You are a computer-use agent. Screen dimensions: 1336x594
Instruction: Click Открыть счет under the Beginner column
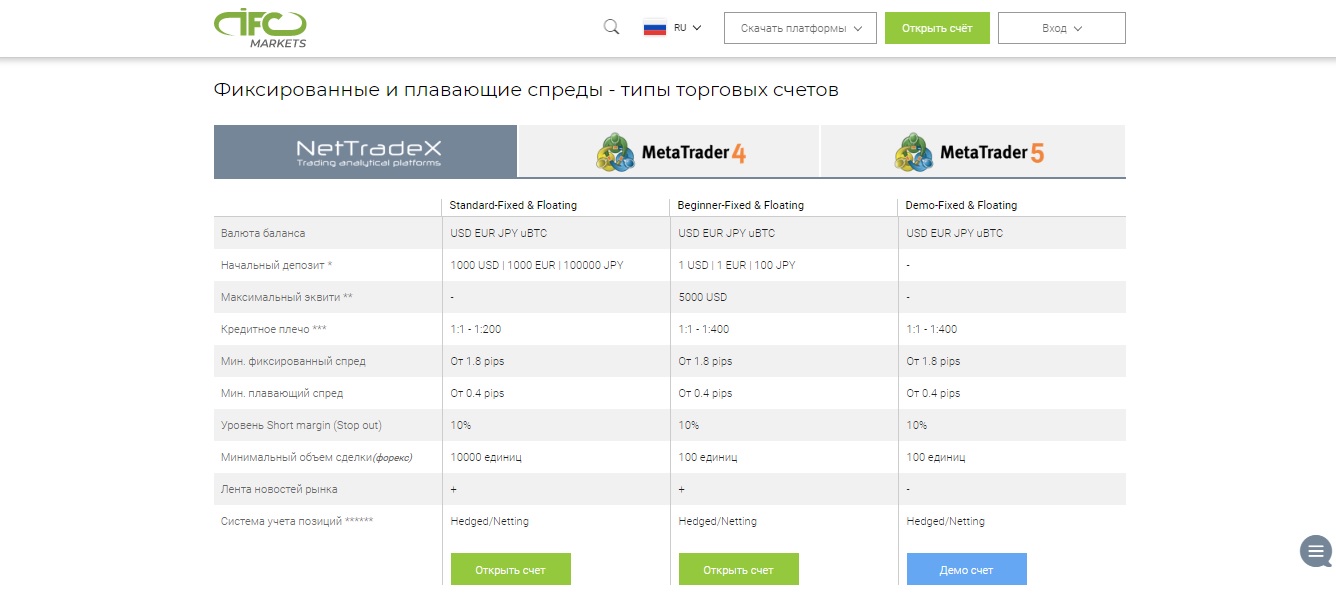click(x=738, y=568)
